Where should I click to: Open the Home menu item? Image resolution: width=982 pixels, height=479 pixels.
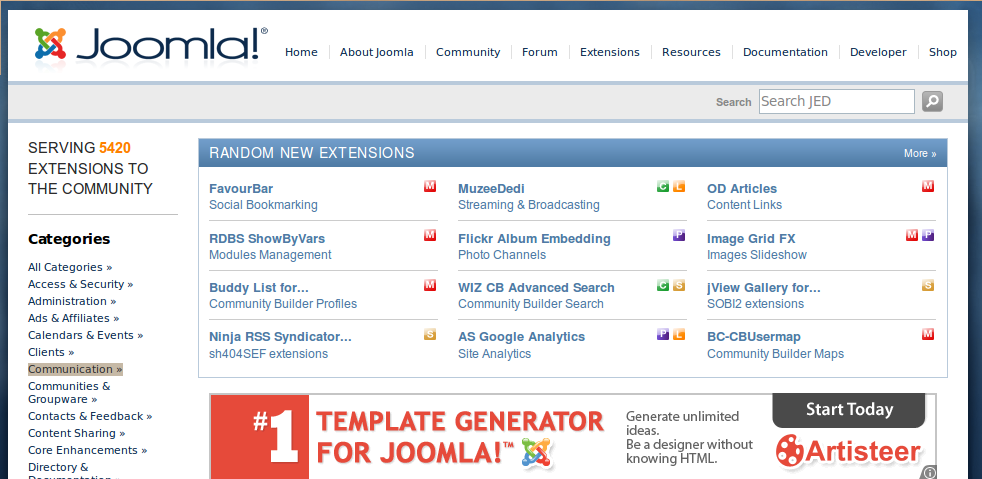(301, 52)
